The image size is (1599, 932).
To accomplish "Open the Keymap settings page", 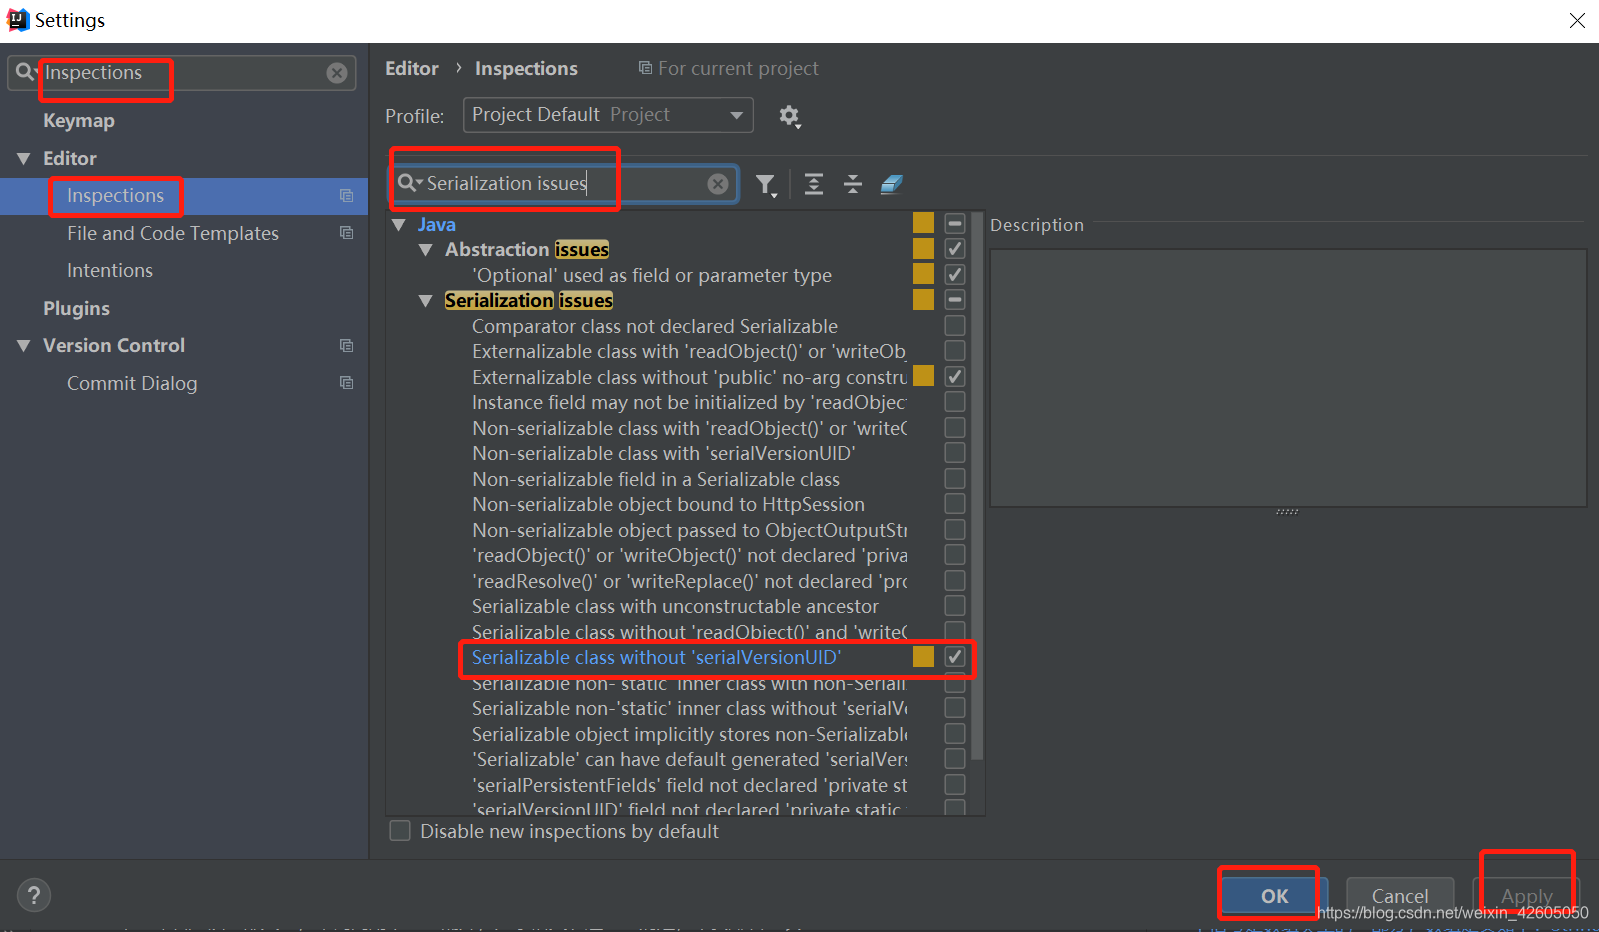I will pyautogui.click(x=79, y=121).
